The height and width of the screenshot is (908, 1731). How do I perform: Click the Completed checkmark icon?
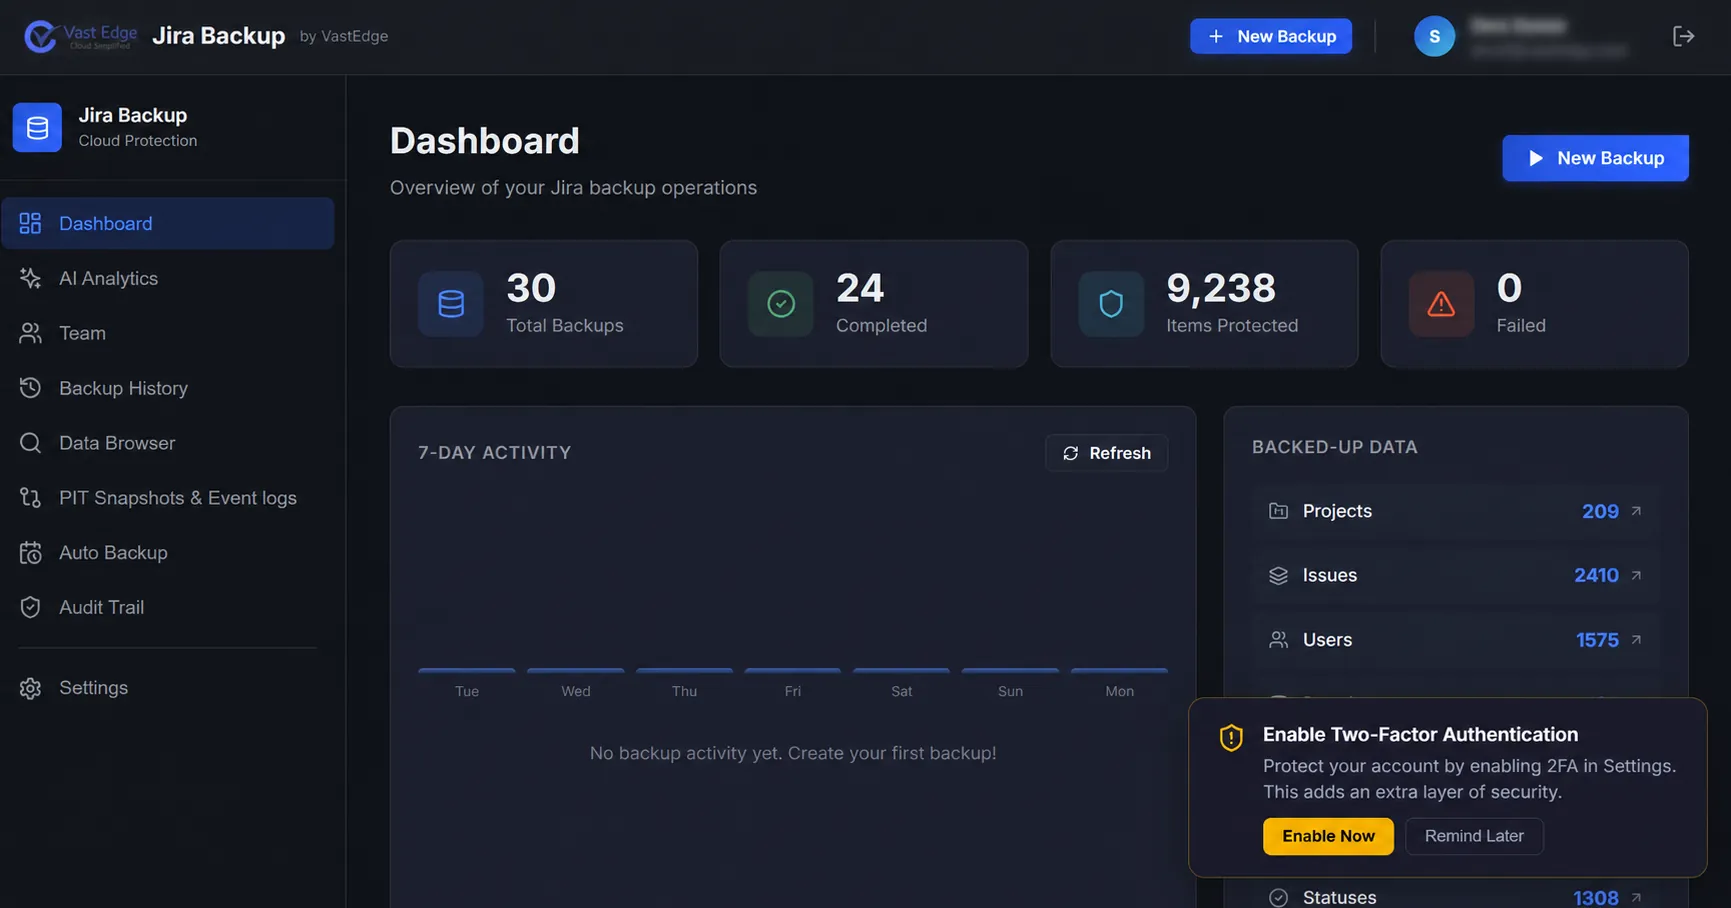[781, 304]
